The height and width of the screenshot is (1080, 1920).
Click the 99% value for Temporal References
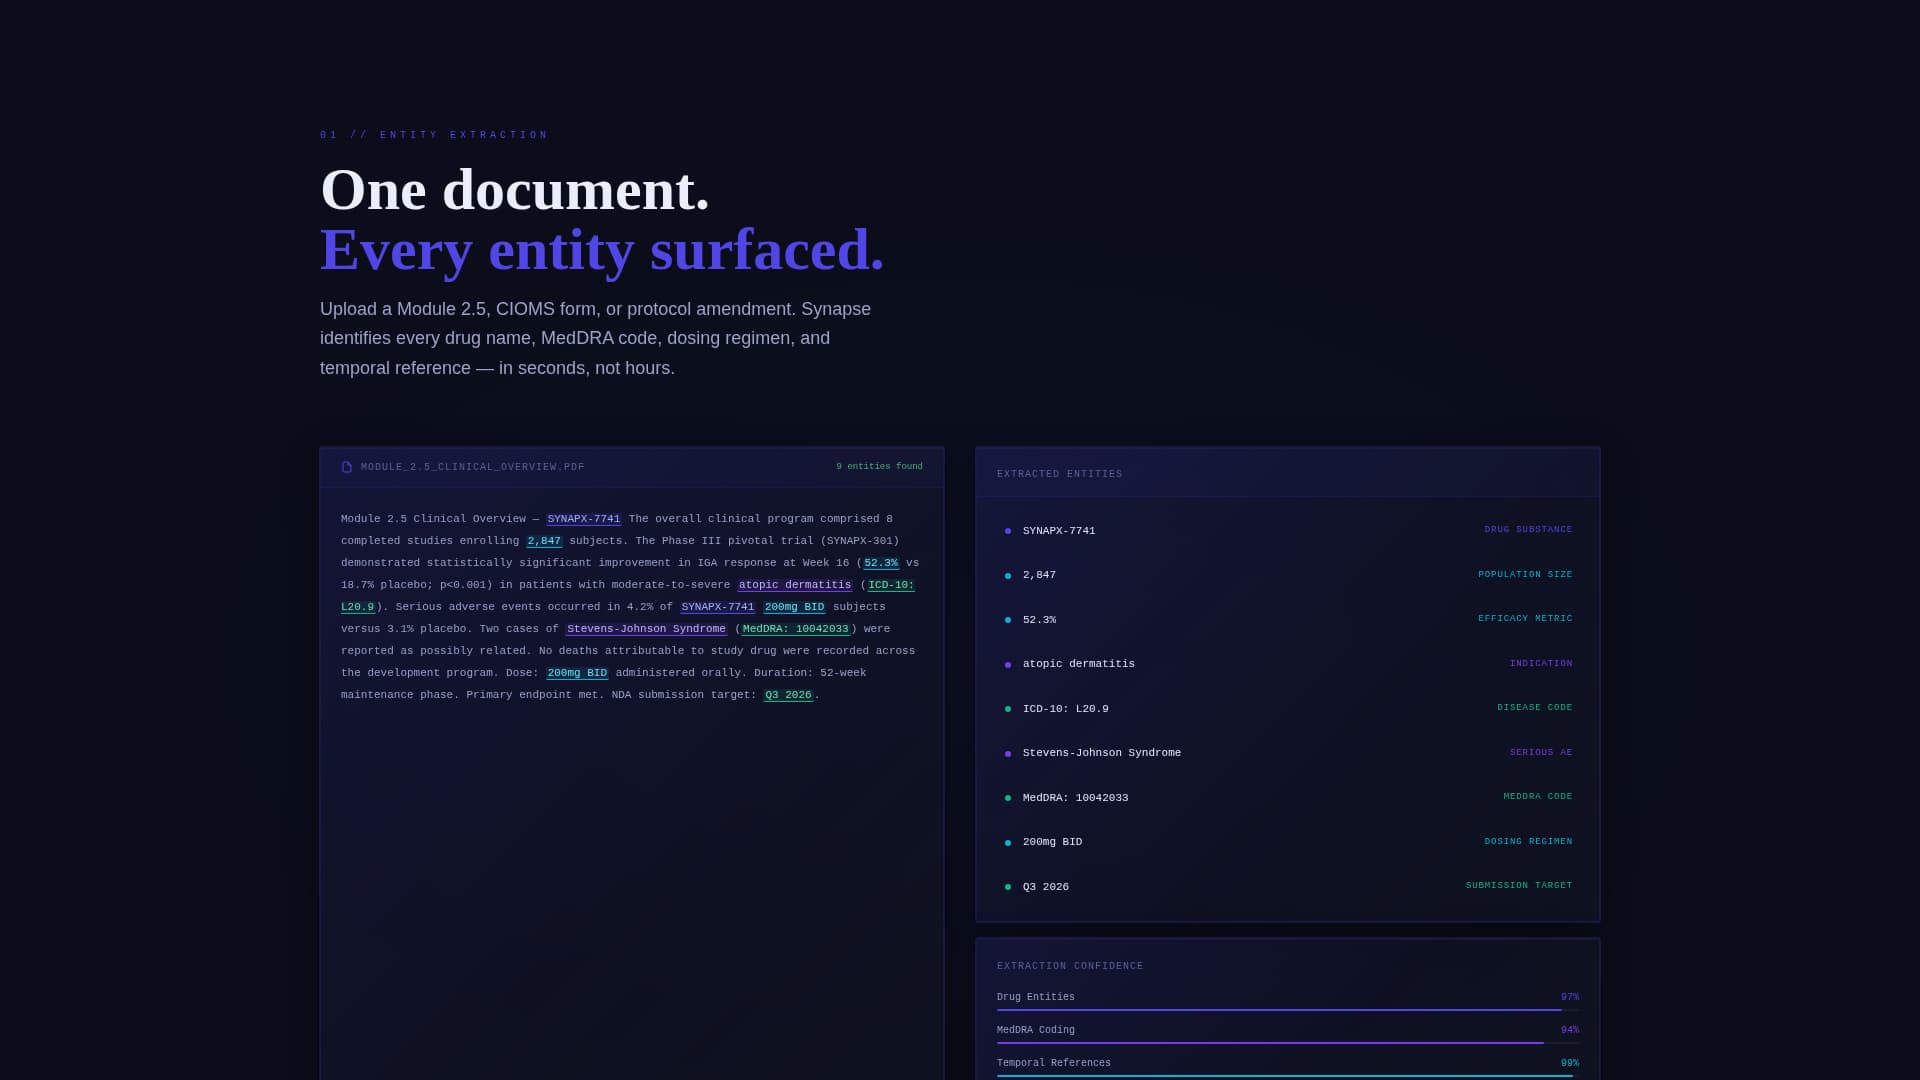(1570, 1063)
